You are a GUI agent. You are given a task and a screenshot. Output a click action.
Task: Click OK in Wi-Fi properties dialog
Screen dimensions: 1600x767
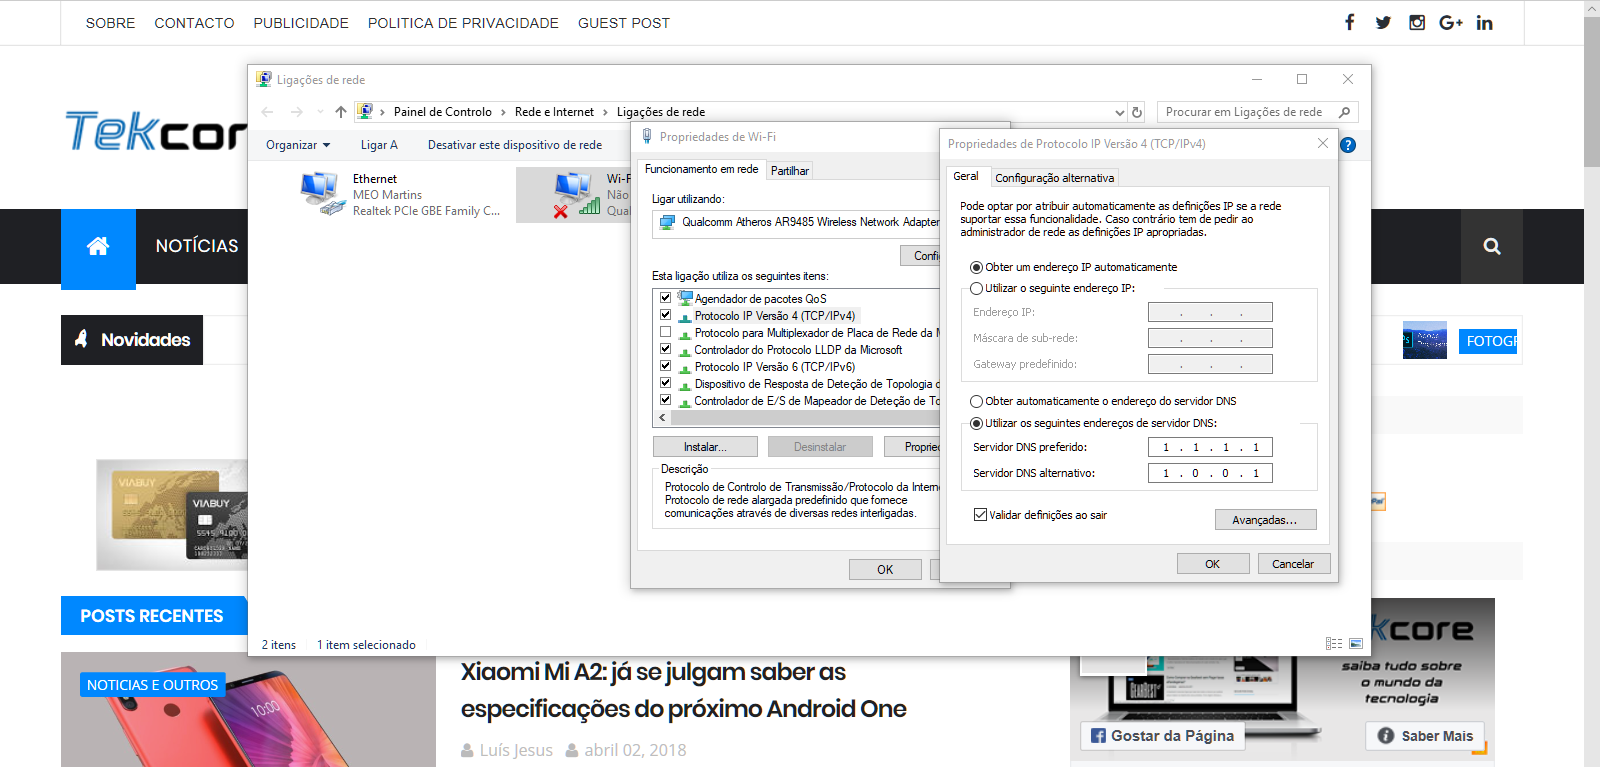tap(885, 570)
